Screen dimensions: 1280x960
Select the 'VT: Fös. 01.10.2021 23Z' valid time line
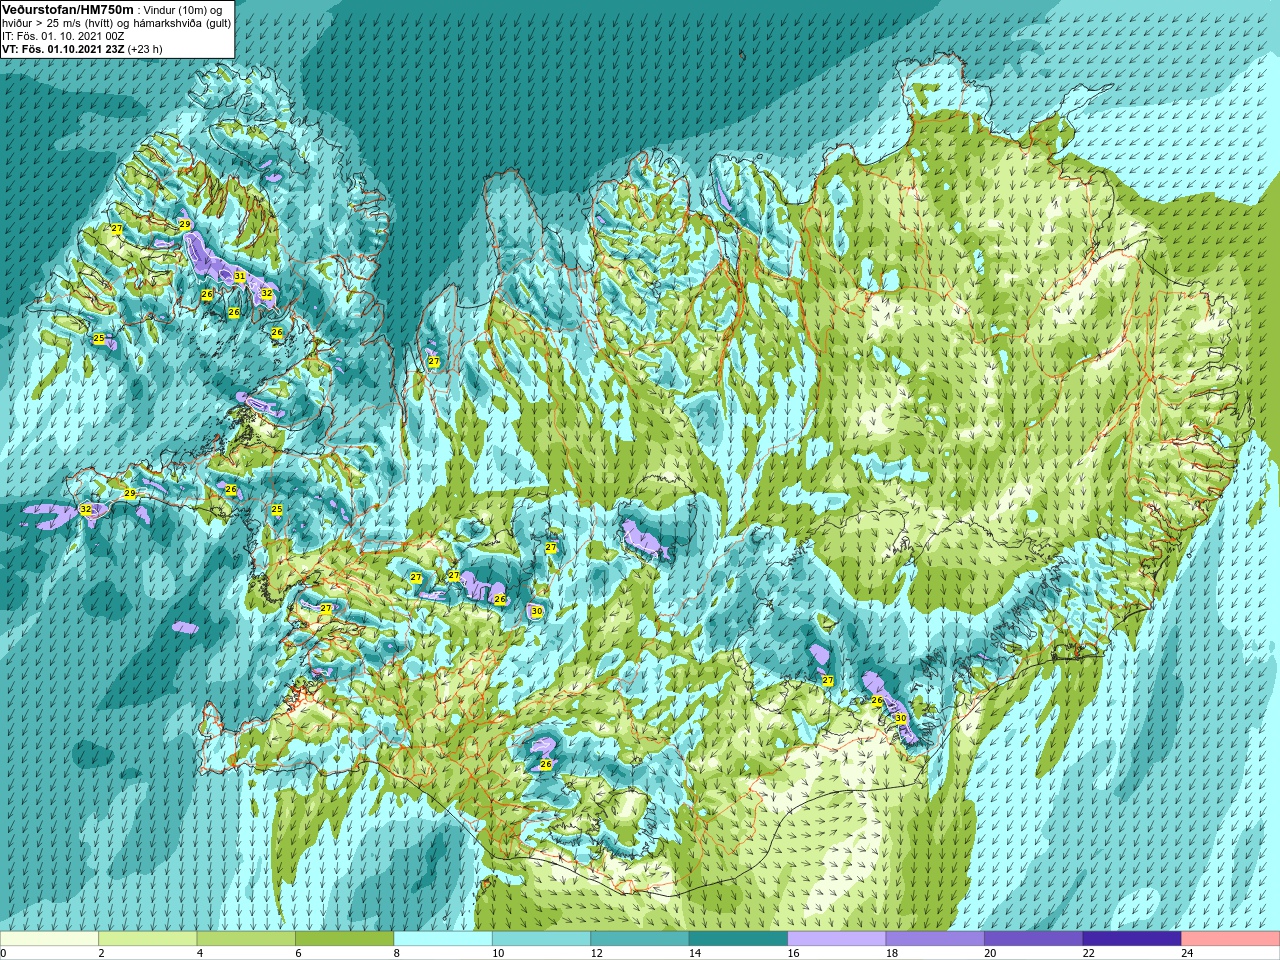(63, 48)
